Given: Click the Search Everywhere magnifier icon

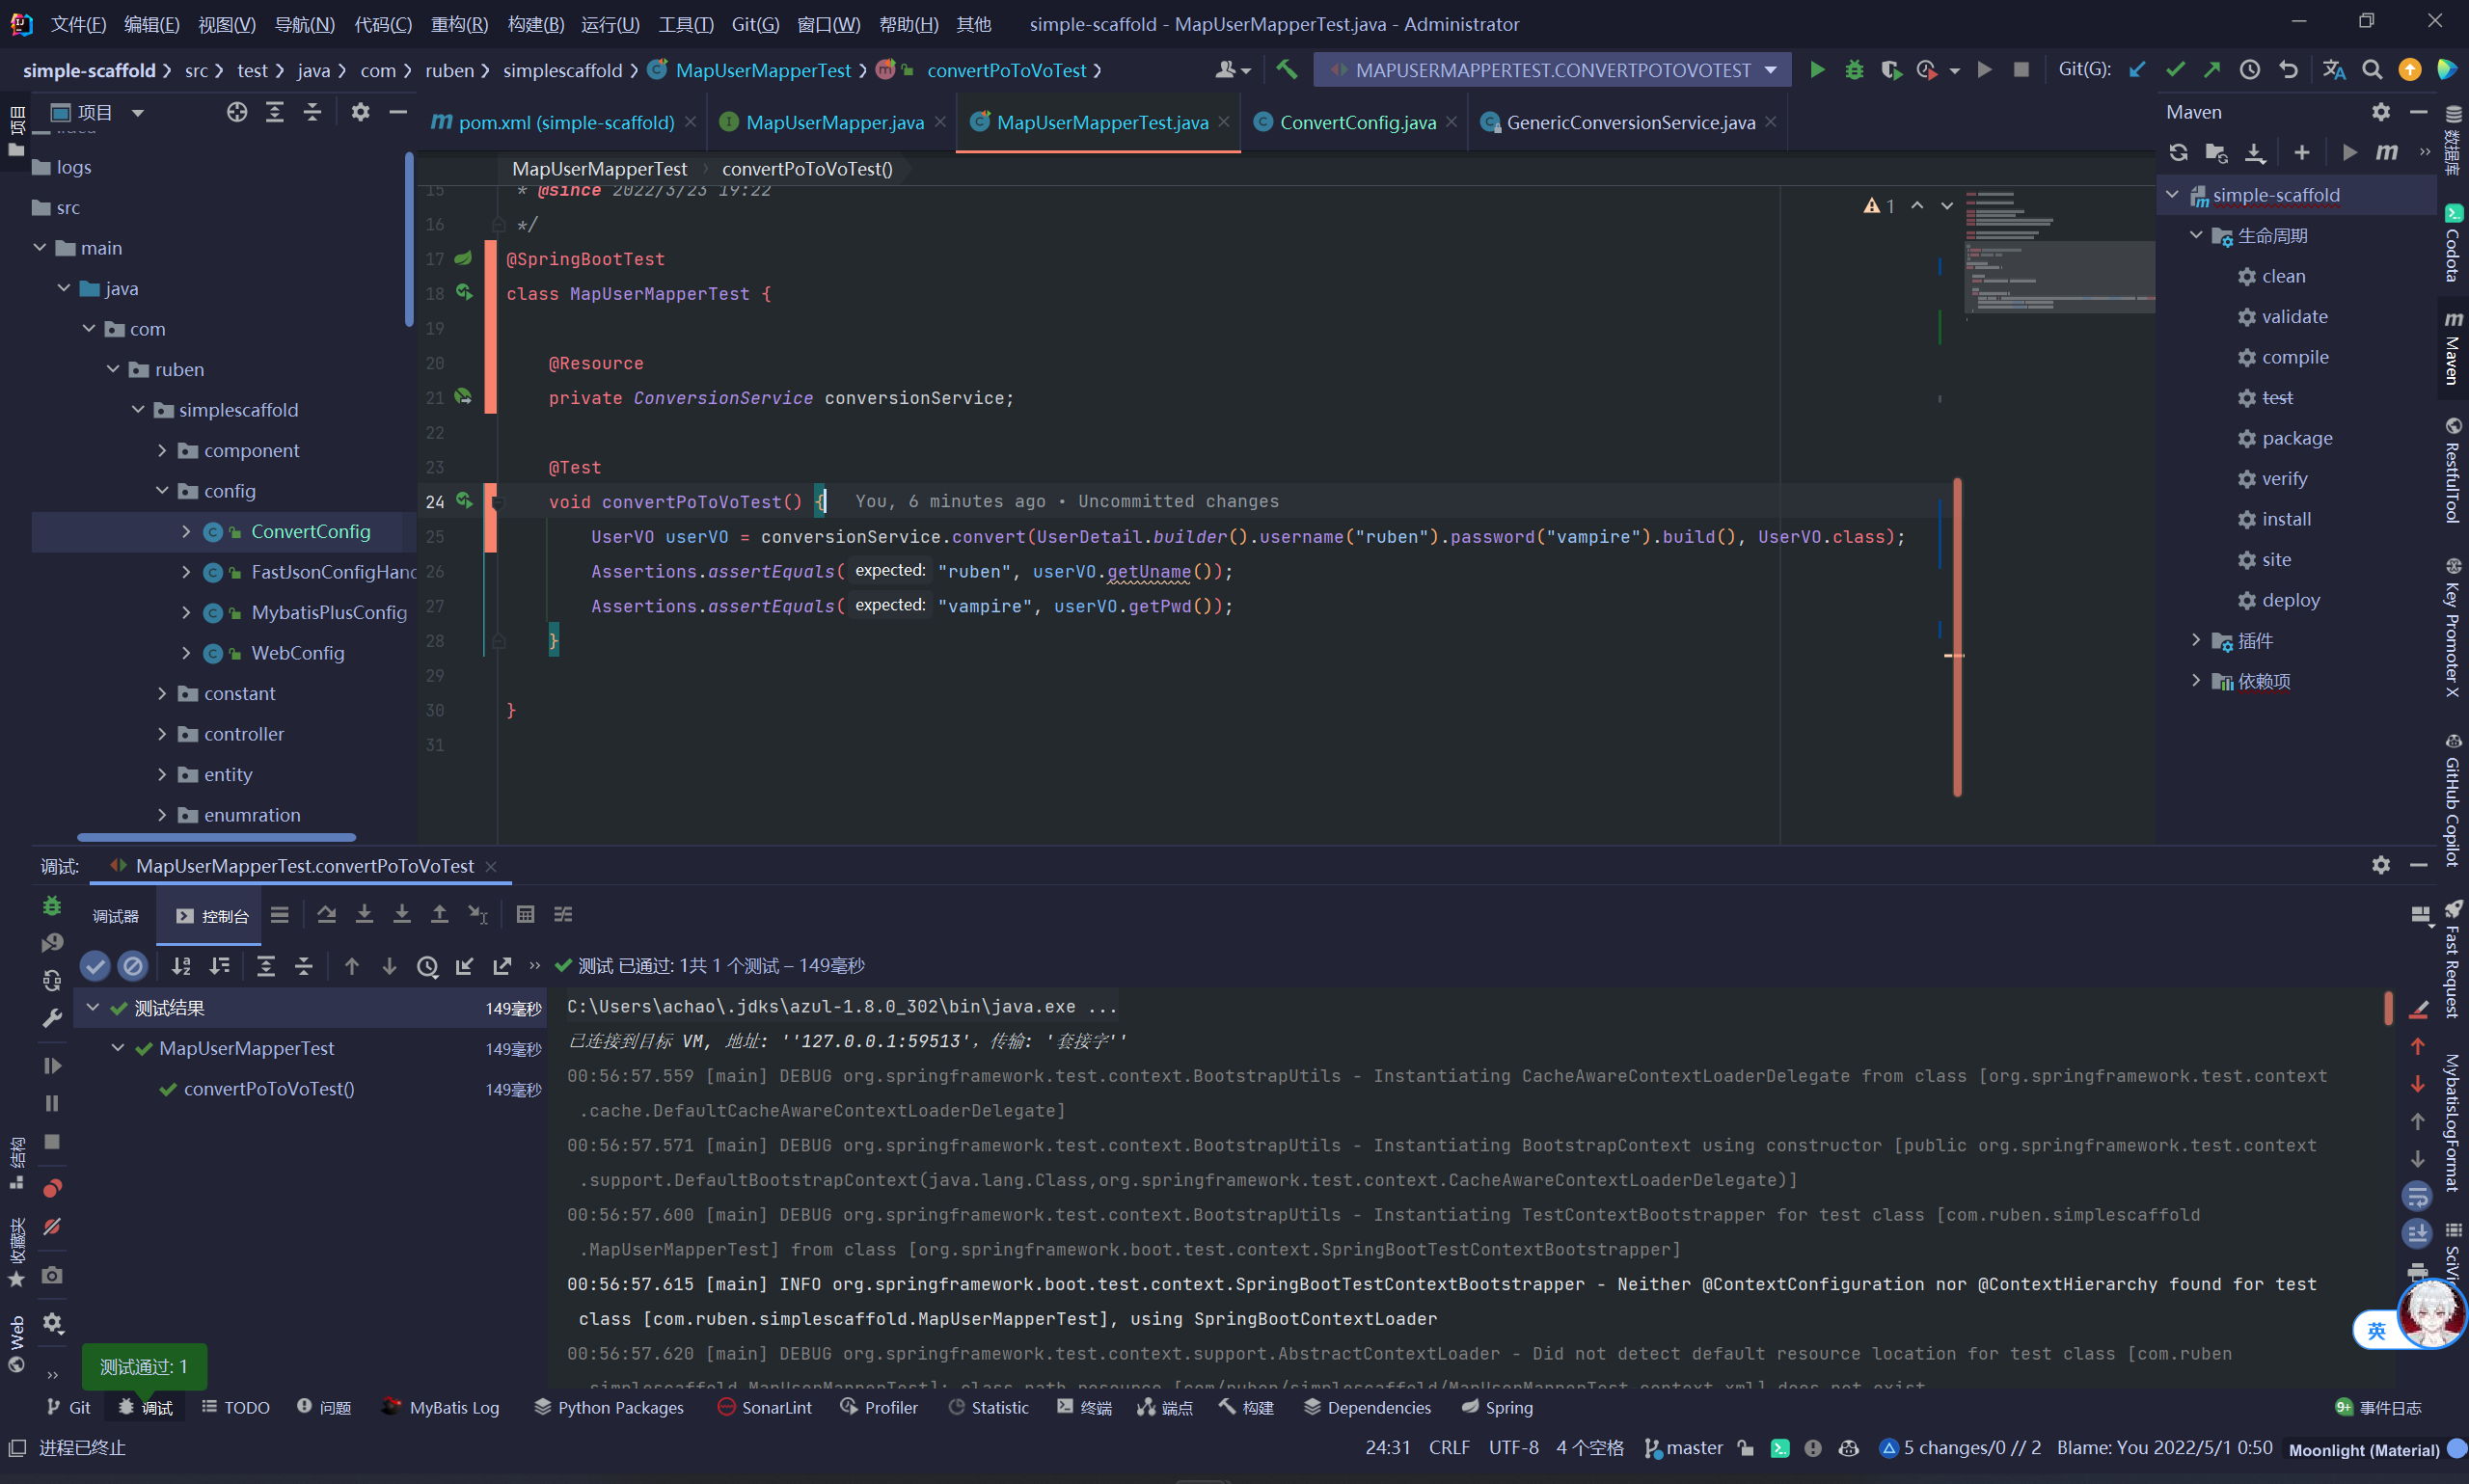Looking at the screenshot, I should coord(2371,70).
